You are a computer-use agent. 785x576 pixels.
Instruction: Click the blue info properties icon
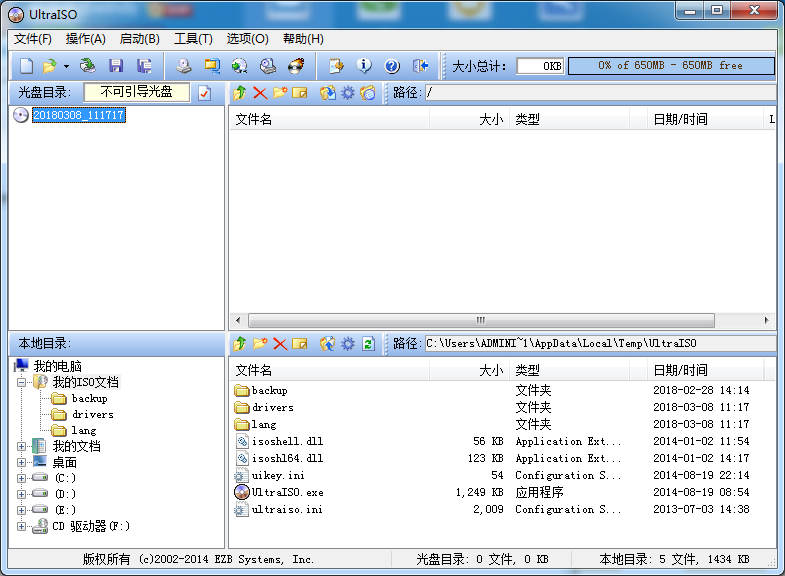tap(364, 66)
